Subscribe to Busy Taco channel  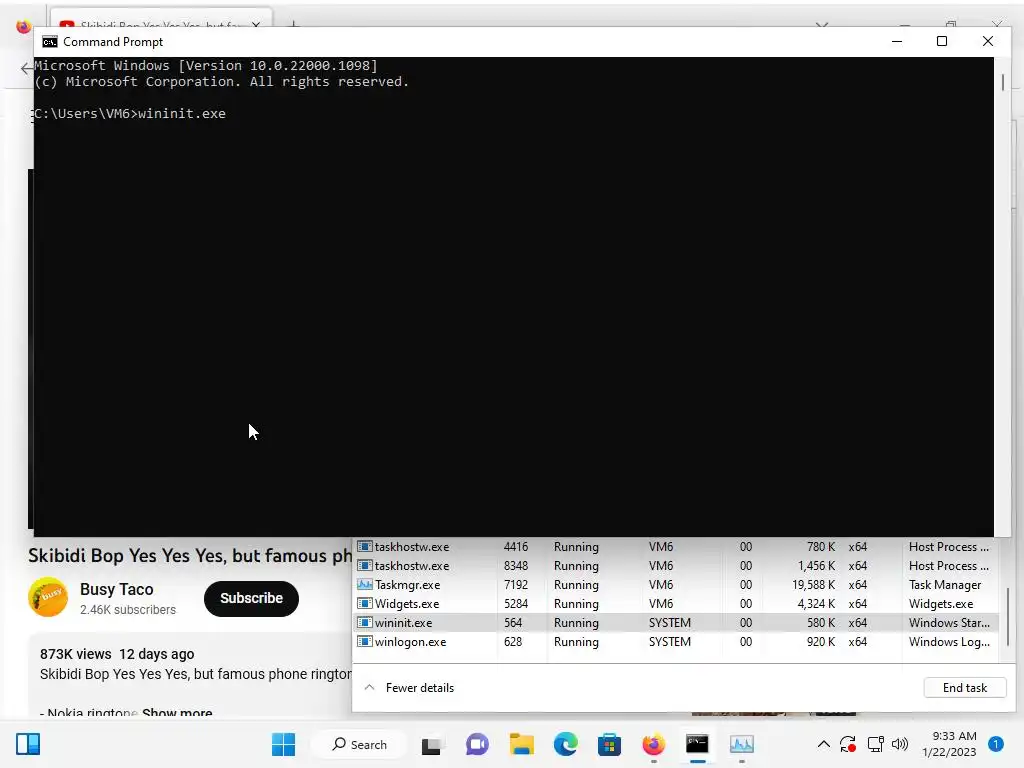pos(251,598)
